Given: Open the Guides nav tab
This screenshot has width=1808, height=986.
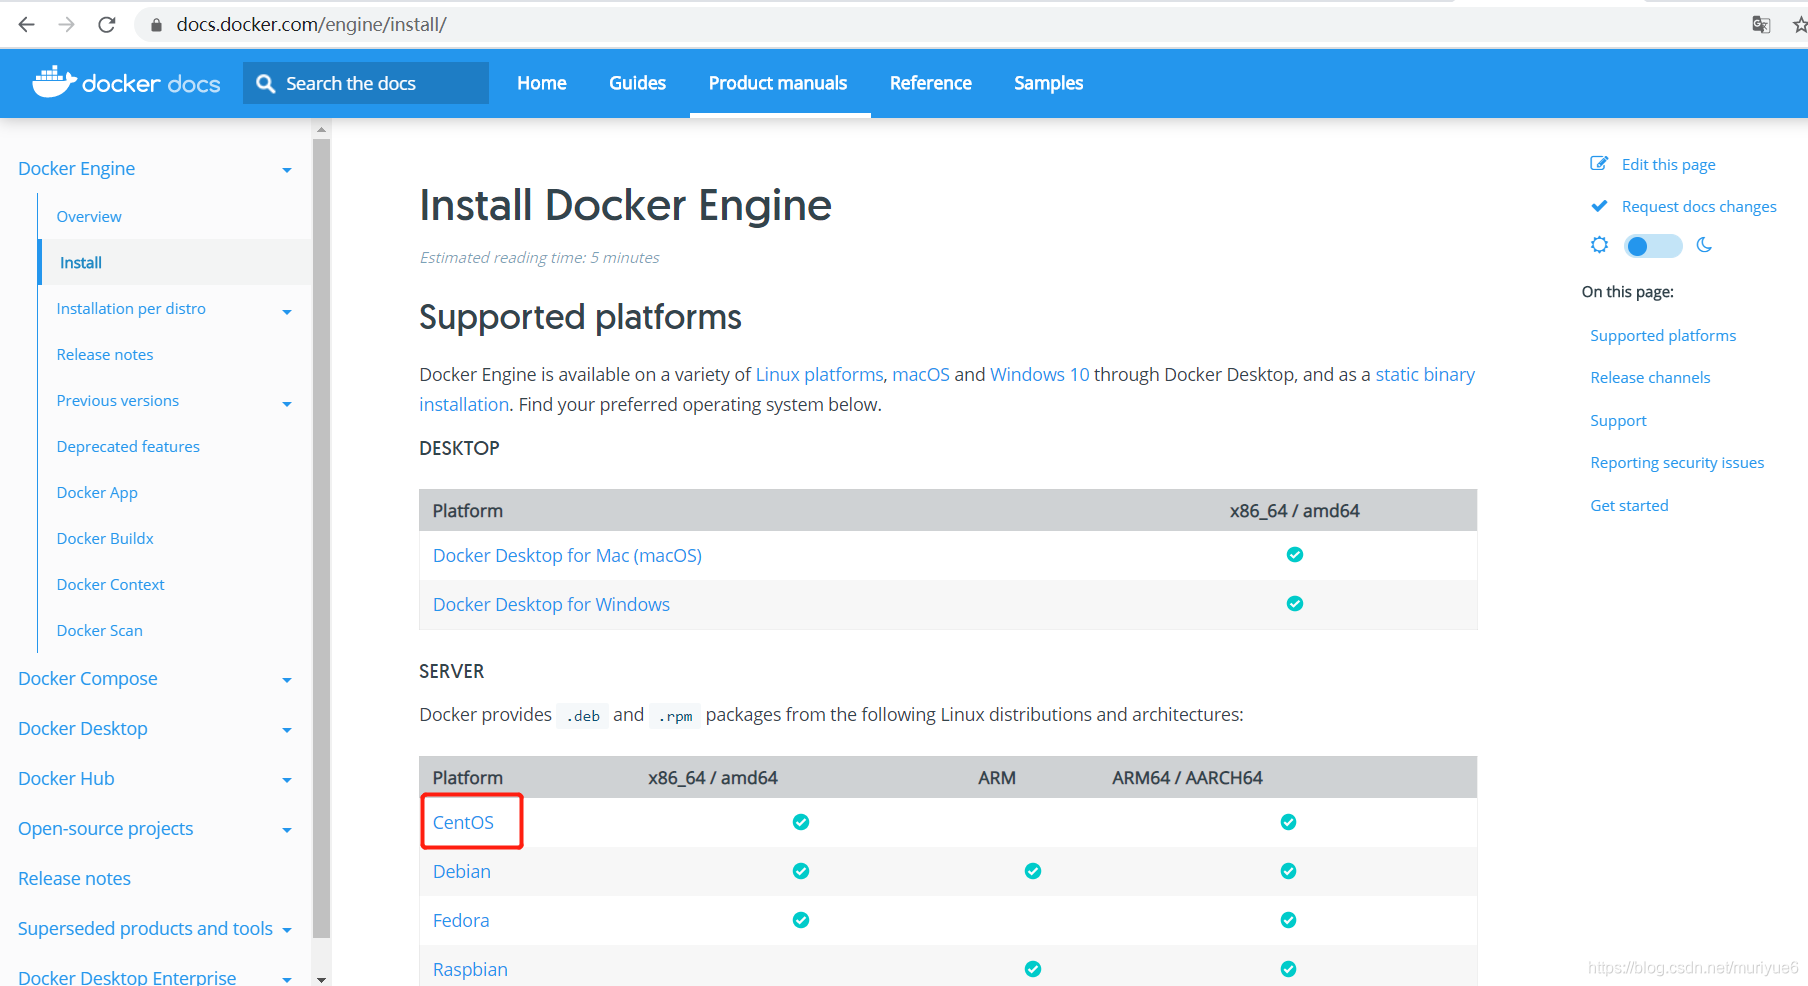Looking at the screenshot, I should tap(638, 83).
